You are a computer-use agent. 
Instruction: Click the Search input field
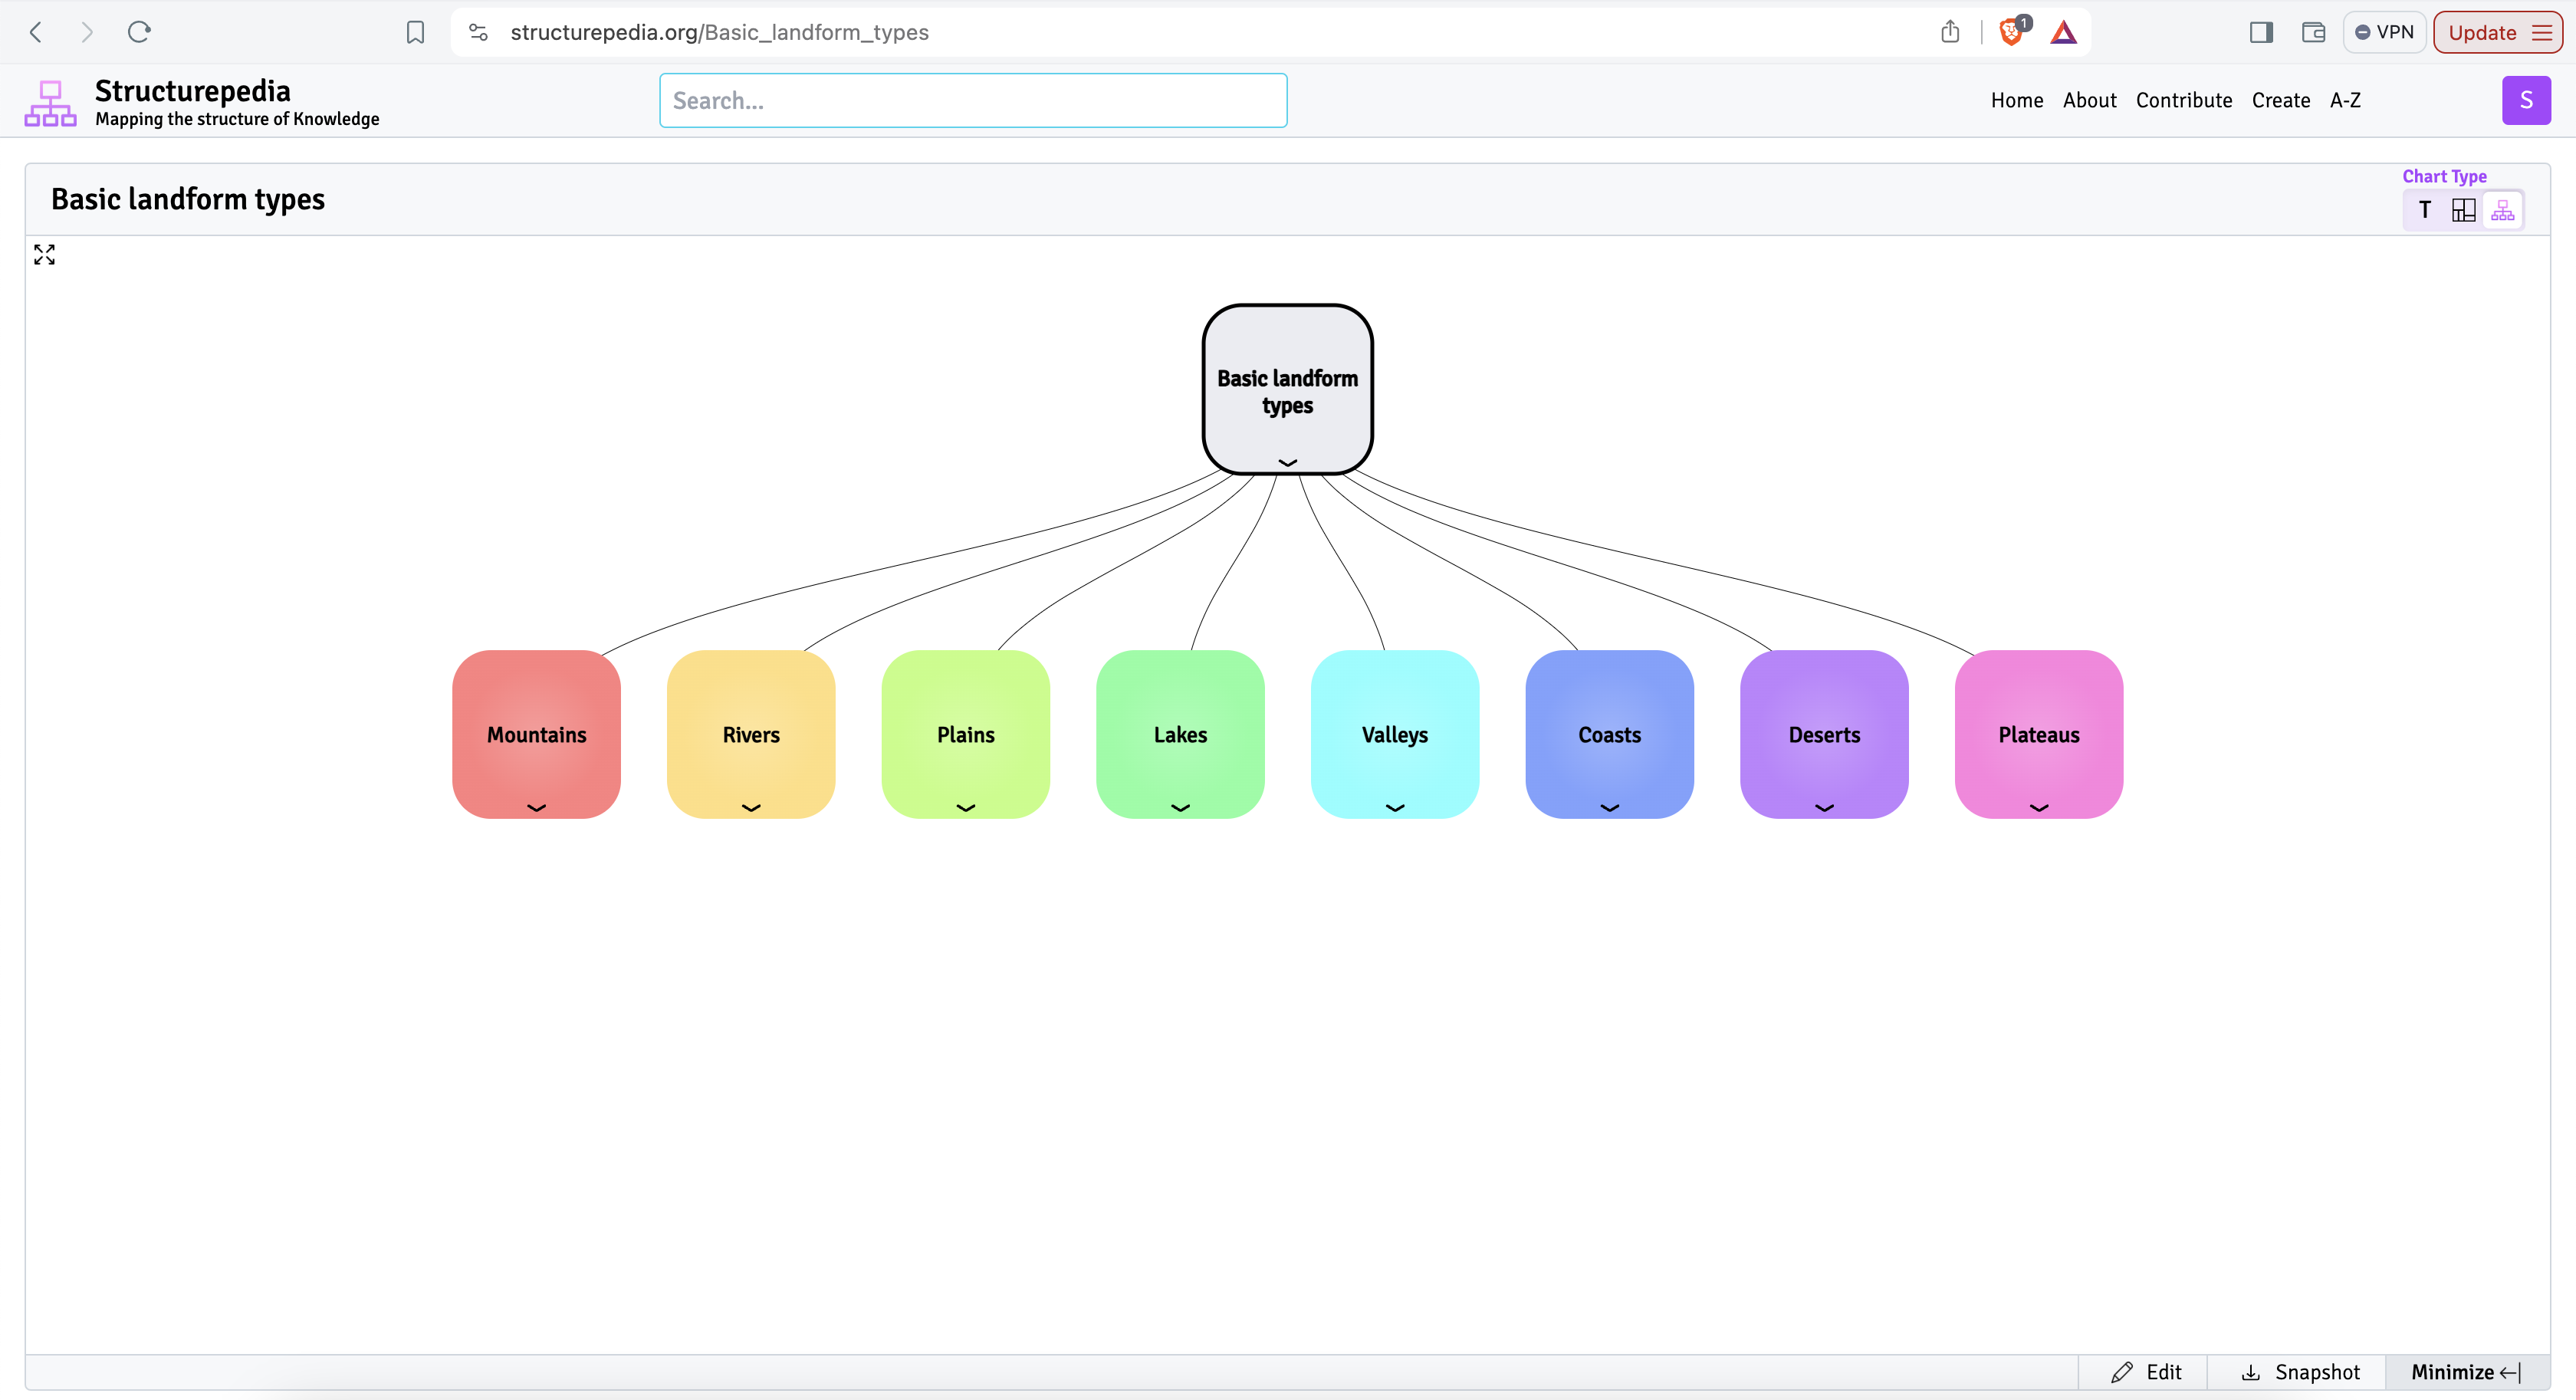[x=972, y=100]
